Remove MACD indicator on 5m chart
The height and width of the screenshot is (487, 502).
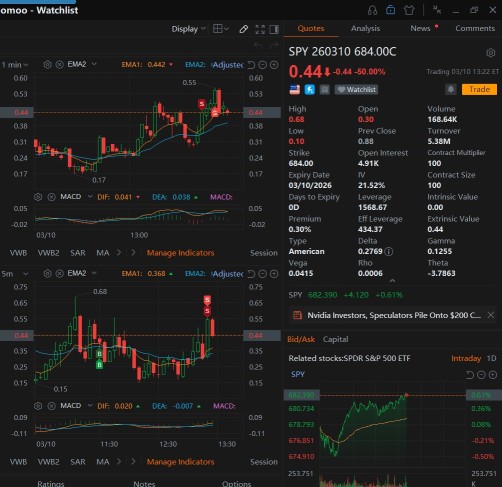[51, 406]
